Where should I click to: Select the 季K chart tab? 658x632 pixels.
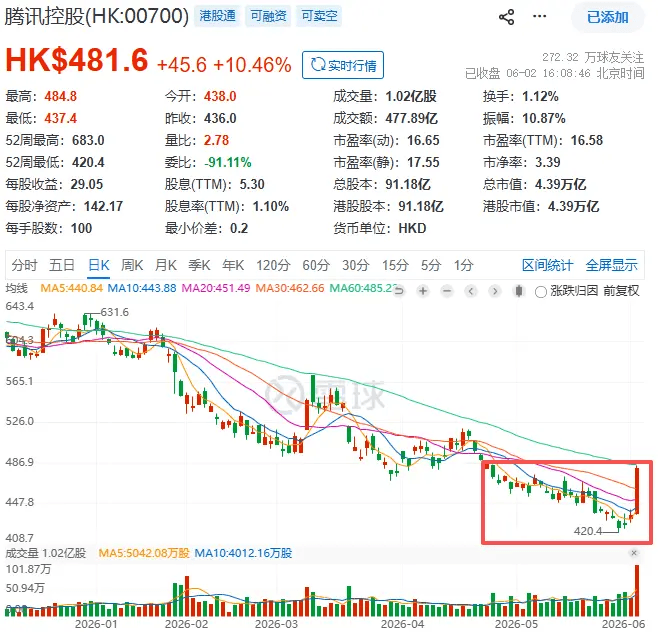coord(199,265)
